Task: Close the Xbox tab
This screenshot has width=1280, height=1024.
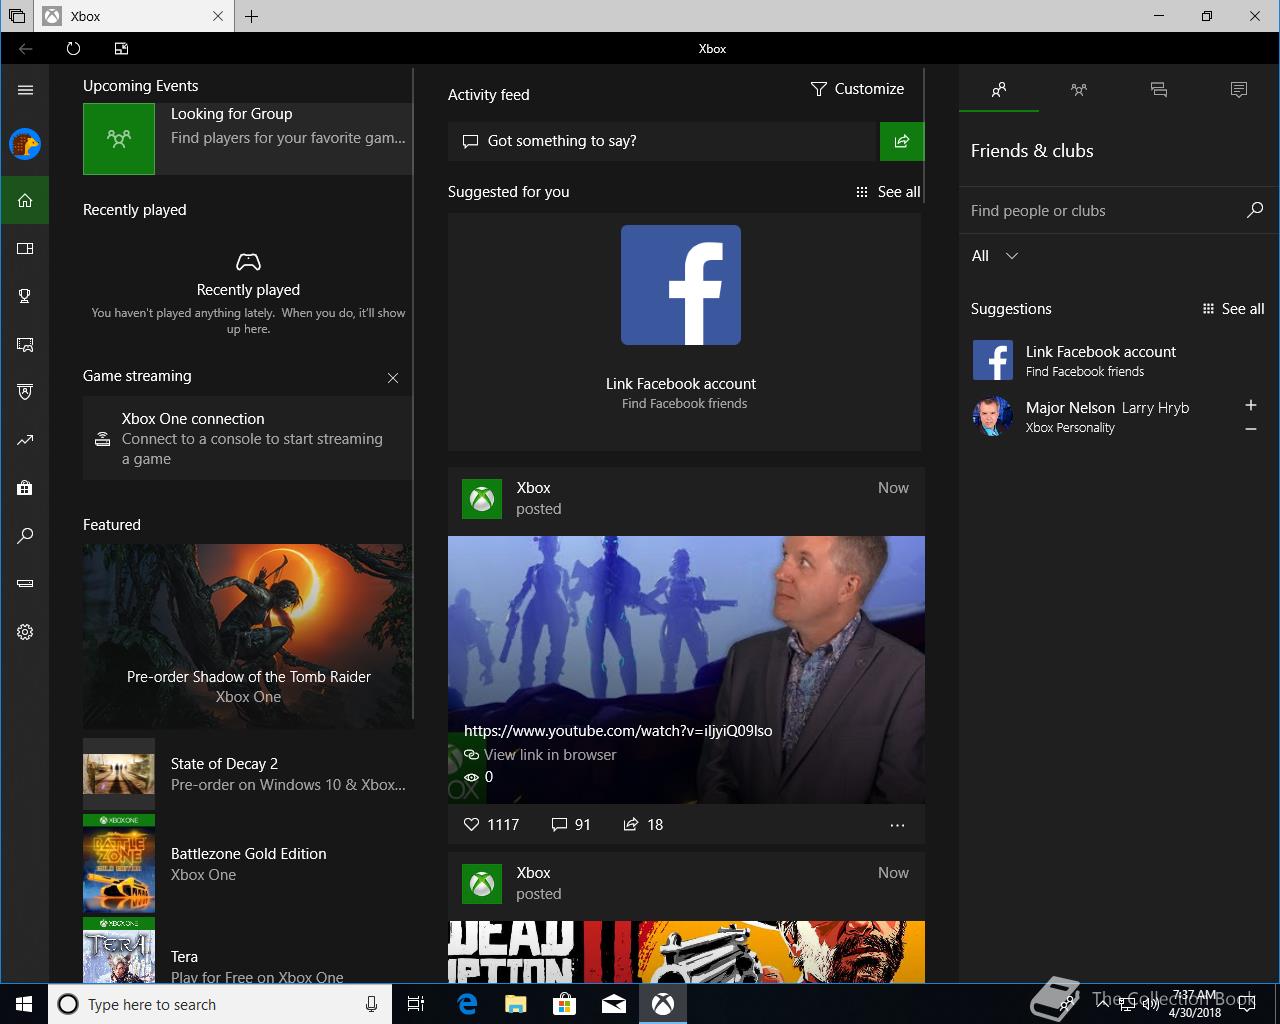Action: click(218, 16)
